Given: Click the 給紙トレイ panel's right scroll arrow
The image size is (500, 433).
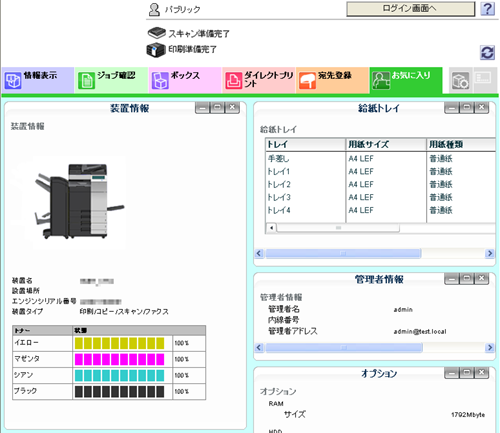Looking at the screenshot, I should (x=490, y=253).
